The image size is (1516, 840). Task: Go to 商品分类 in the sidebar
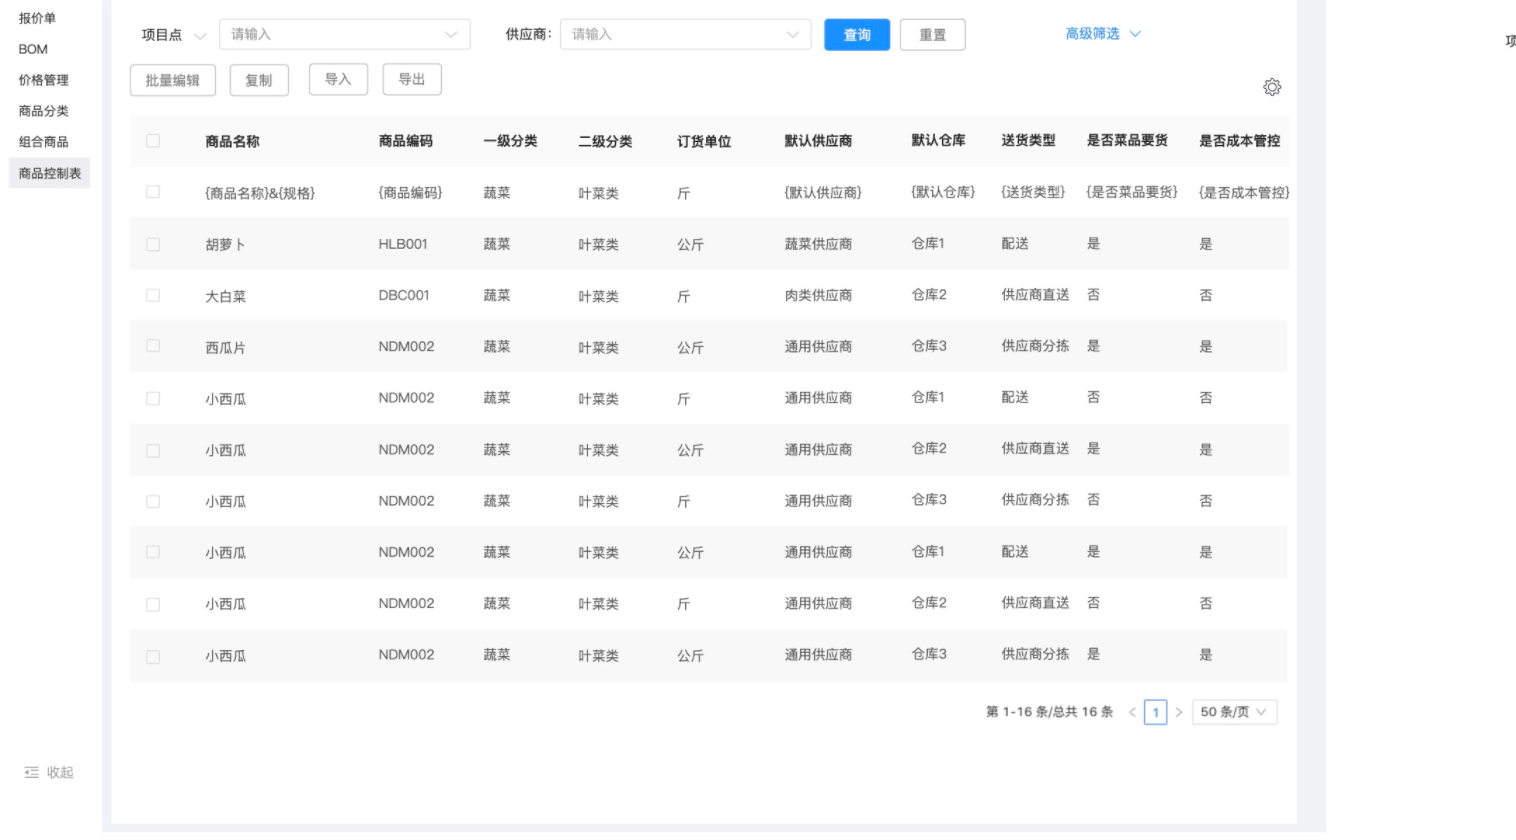click(44, 111)
